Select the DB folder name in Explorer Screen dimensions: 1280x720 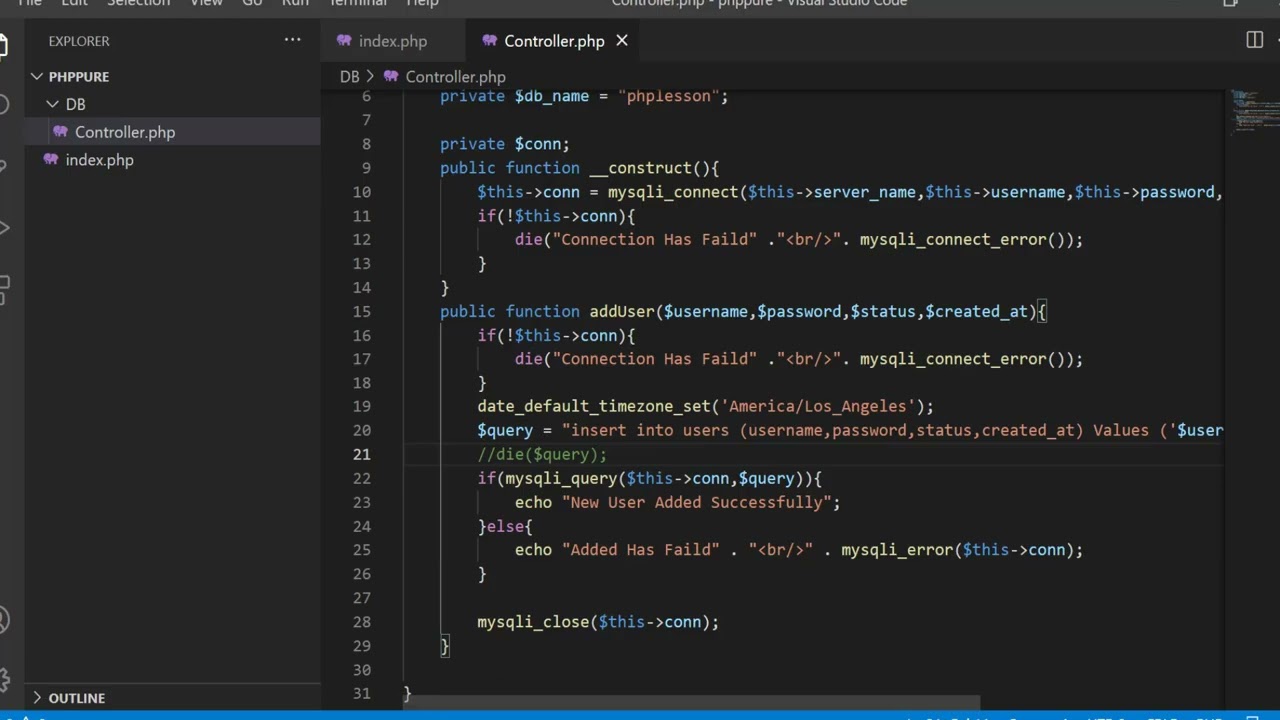click(x=76, y=104)
